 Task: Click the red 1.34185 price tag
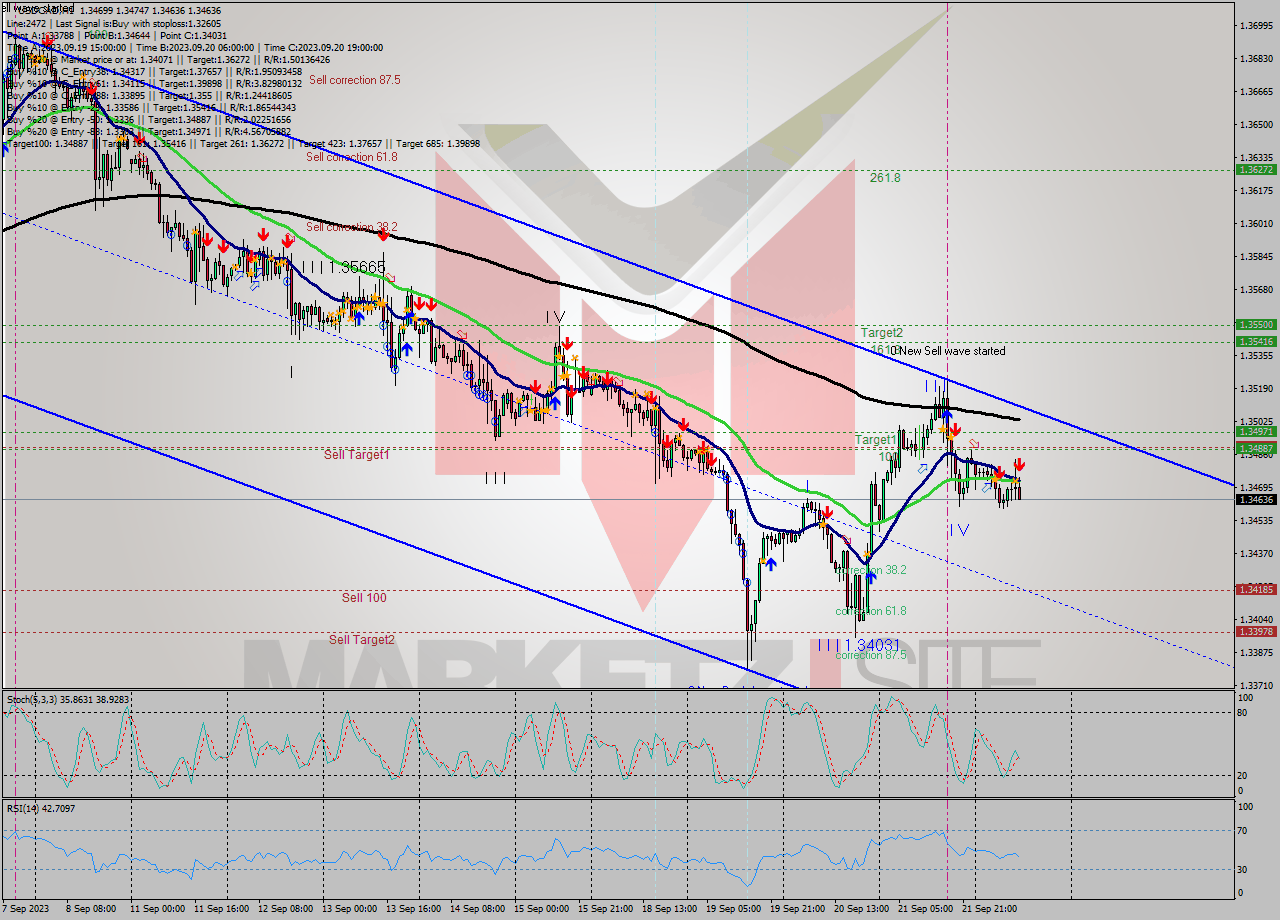tap(1256, 589)
